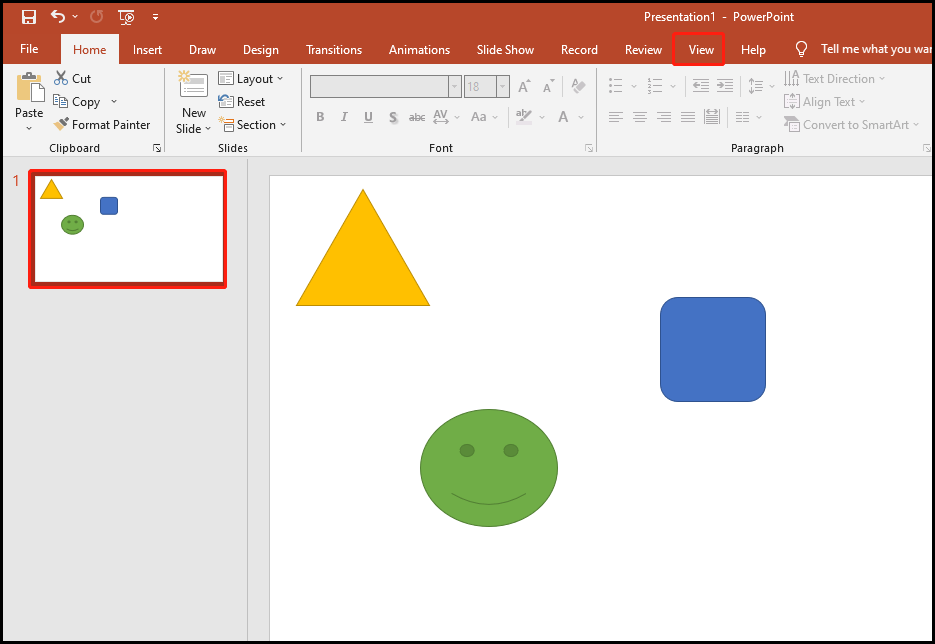The width and height of the screenshot is (935, 644).
Task: Switch to the View tab
Action: (x=698, y=49)
